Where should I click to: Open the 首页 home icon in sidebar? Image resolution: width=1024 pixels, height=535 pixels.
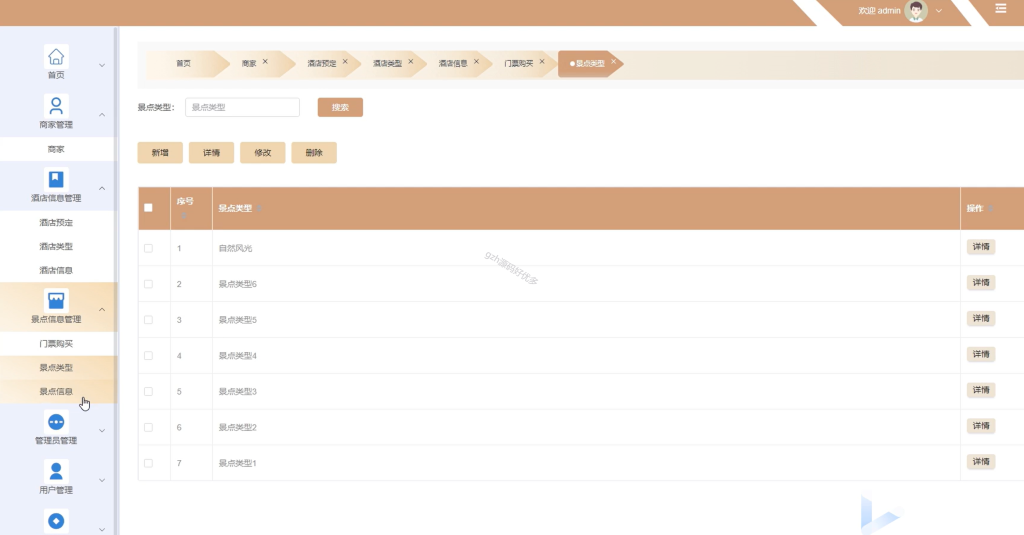(x=56, y=57)
